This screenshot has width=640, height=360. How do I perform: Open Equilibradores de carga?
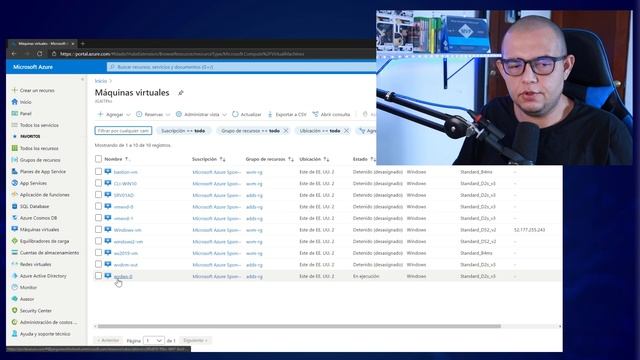point(44,241)
